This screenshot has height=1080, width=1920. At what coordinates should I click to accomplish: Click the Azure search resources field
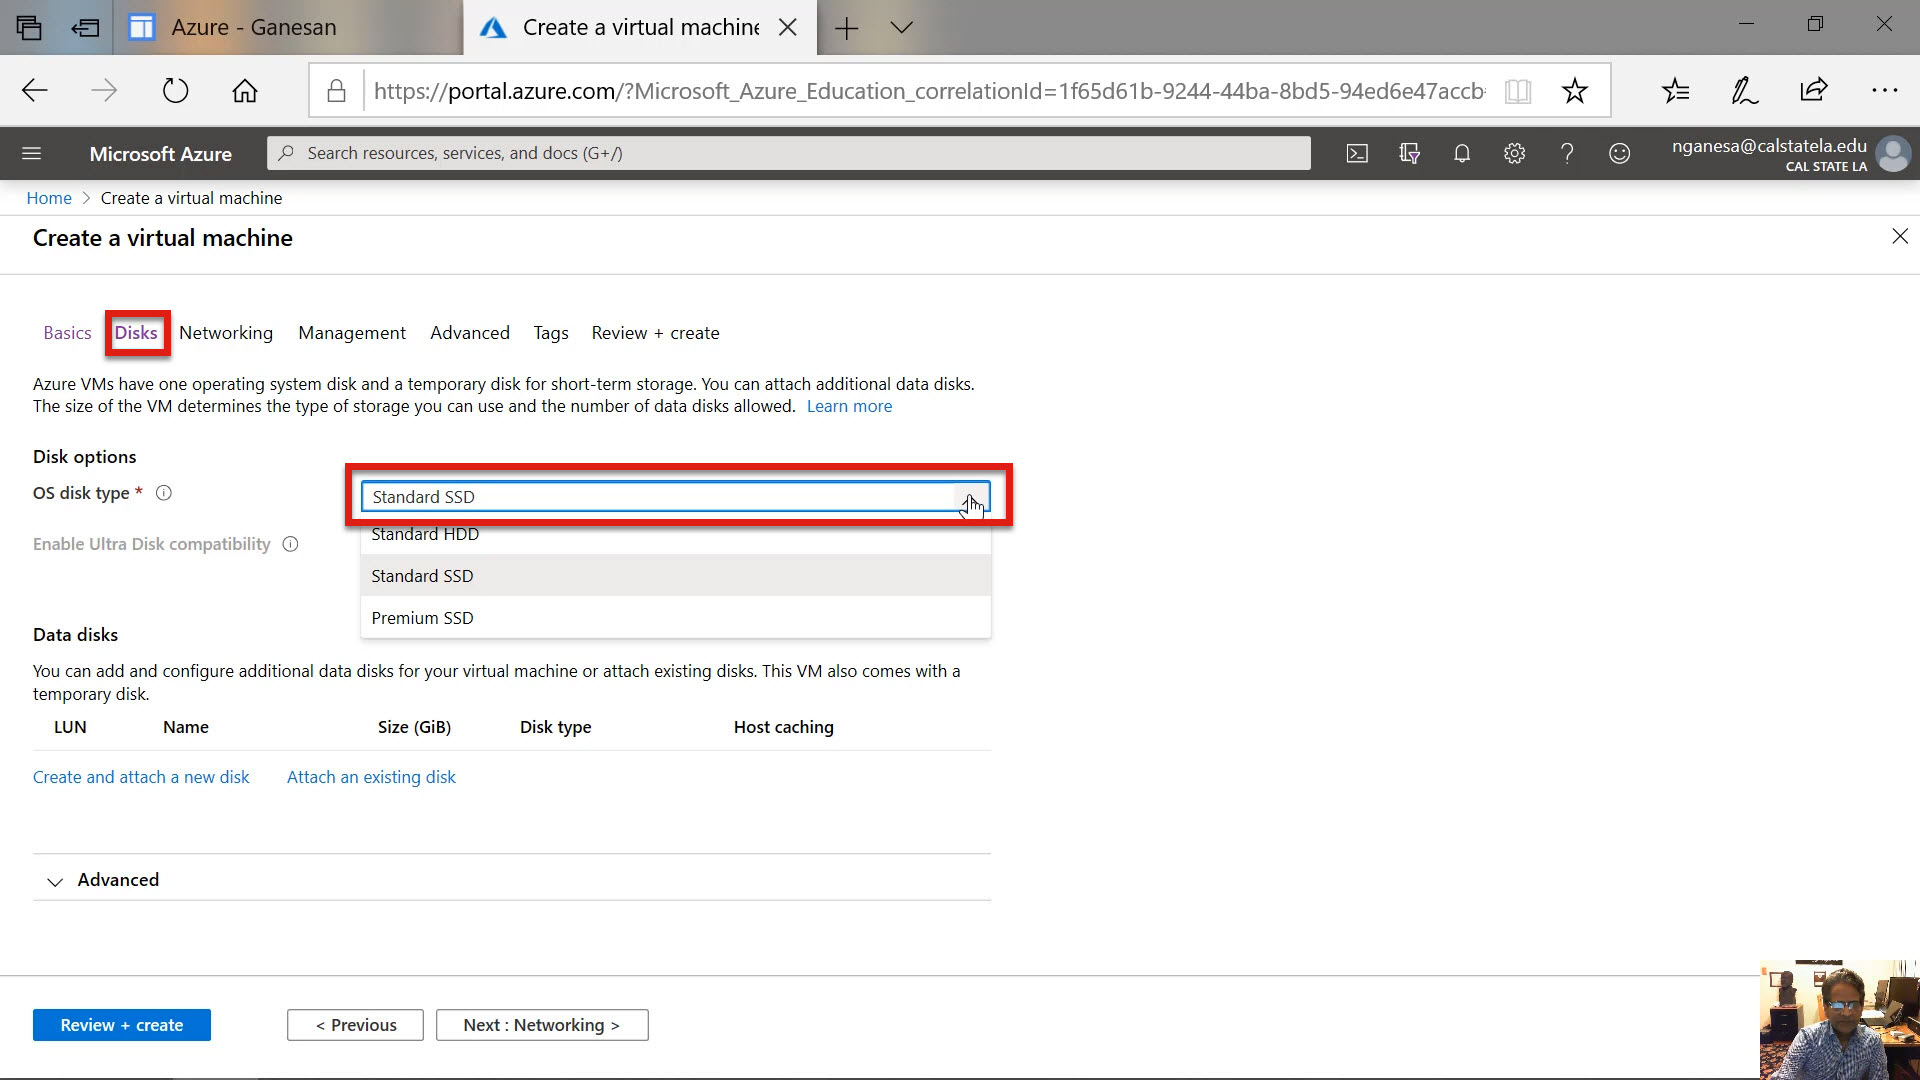(x=788, y=153)
